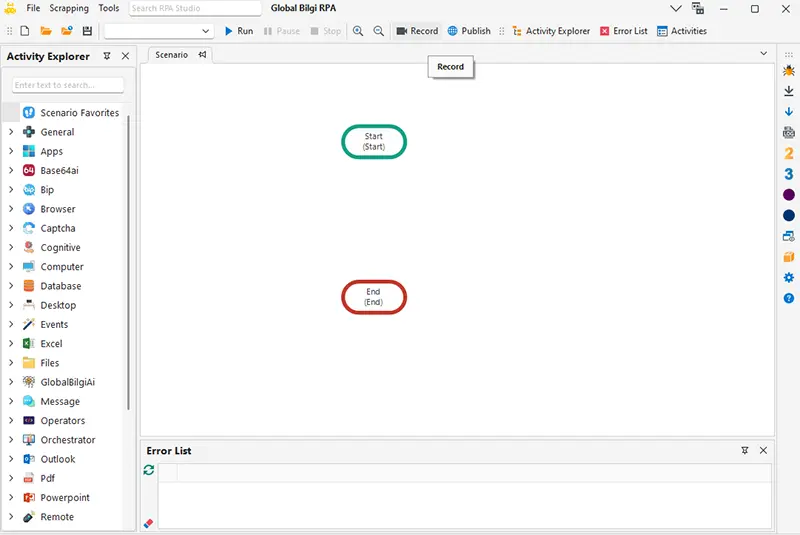800x535 pixels.
Task: Run the scenario
Action: tap(239, 31)
